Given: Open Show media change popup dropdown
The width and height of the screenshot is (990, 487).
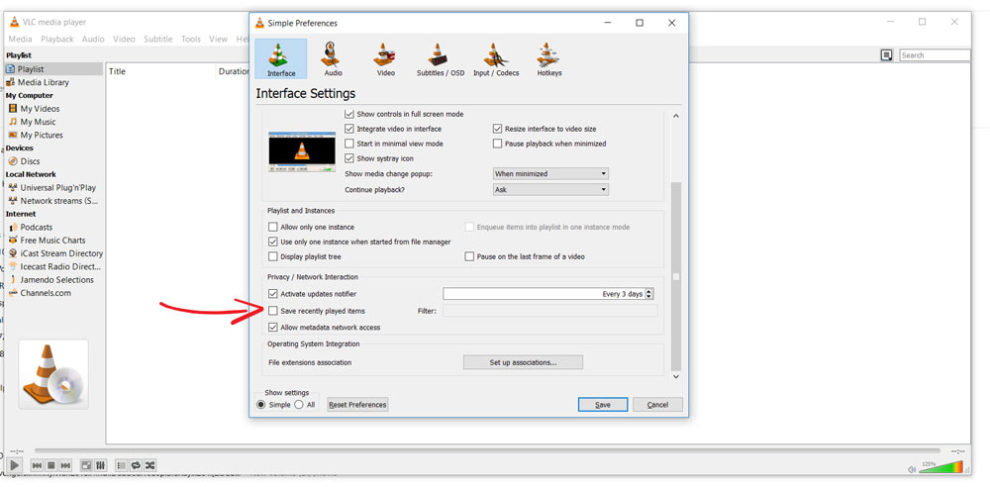Looking at the screenshot, I should tap(551, 174).
